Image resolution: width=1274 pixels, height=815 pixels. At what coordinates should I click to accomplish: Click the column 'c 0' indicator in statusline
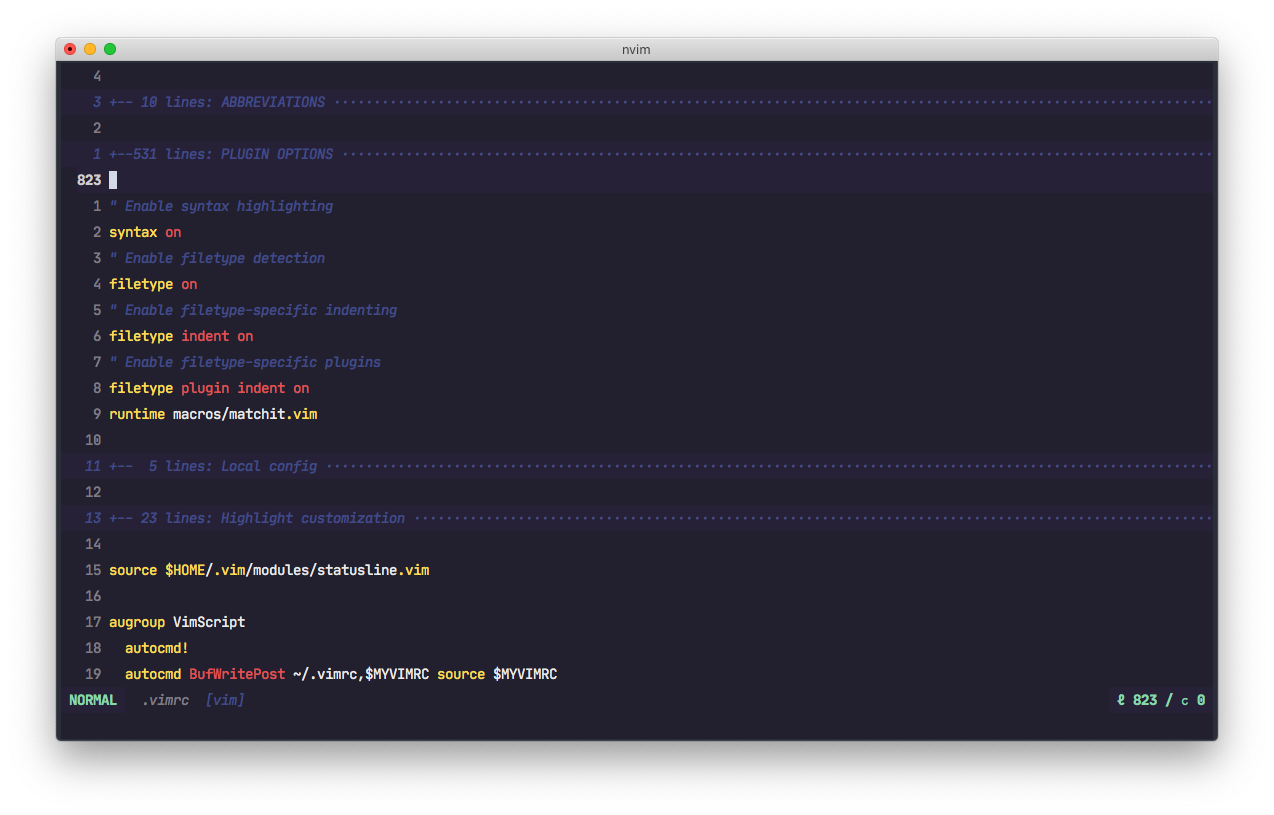point(1193,700)
